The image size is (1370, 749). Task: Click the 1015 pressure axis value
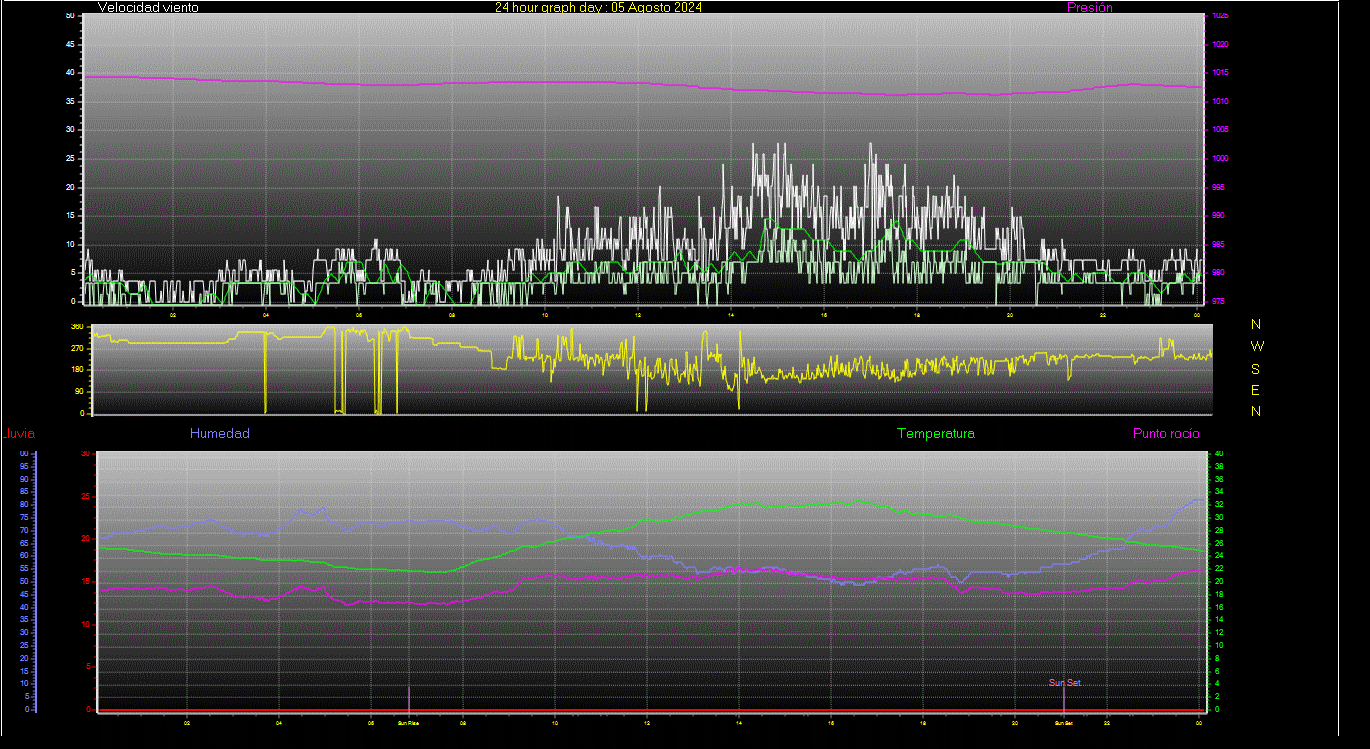pos(1220,73)
